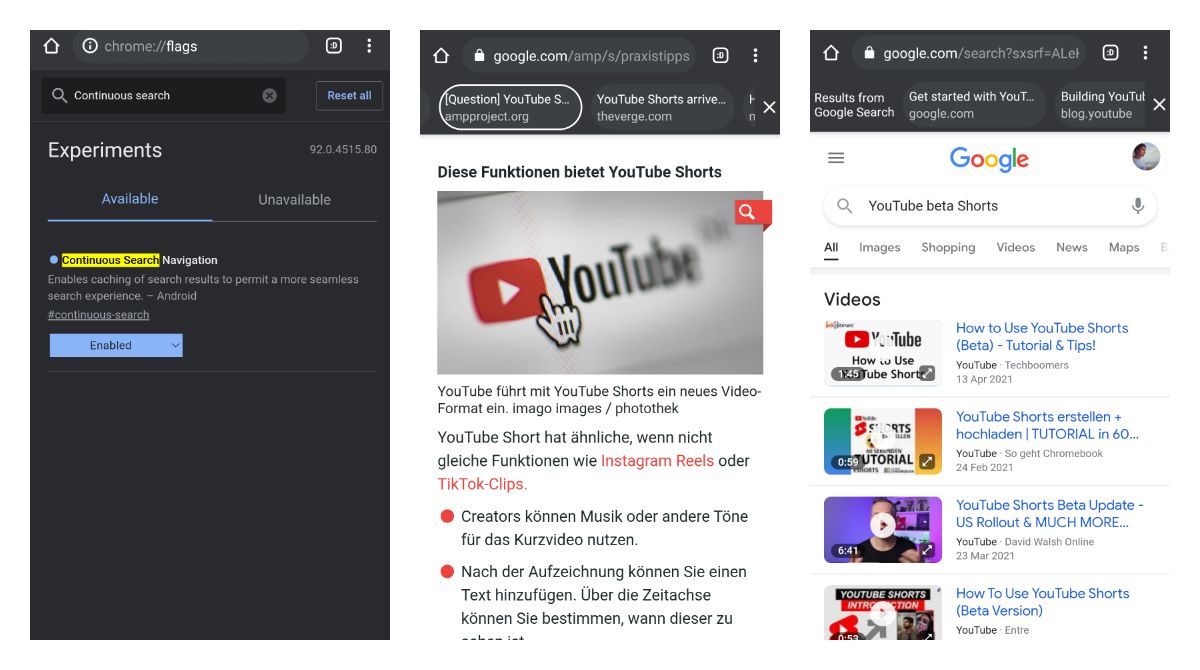Clear the Continuous search query text
Viewport: 1200px width, 670px height.
[x=270, y=96]
